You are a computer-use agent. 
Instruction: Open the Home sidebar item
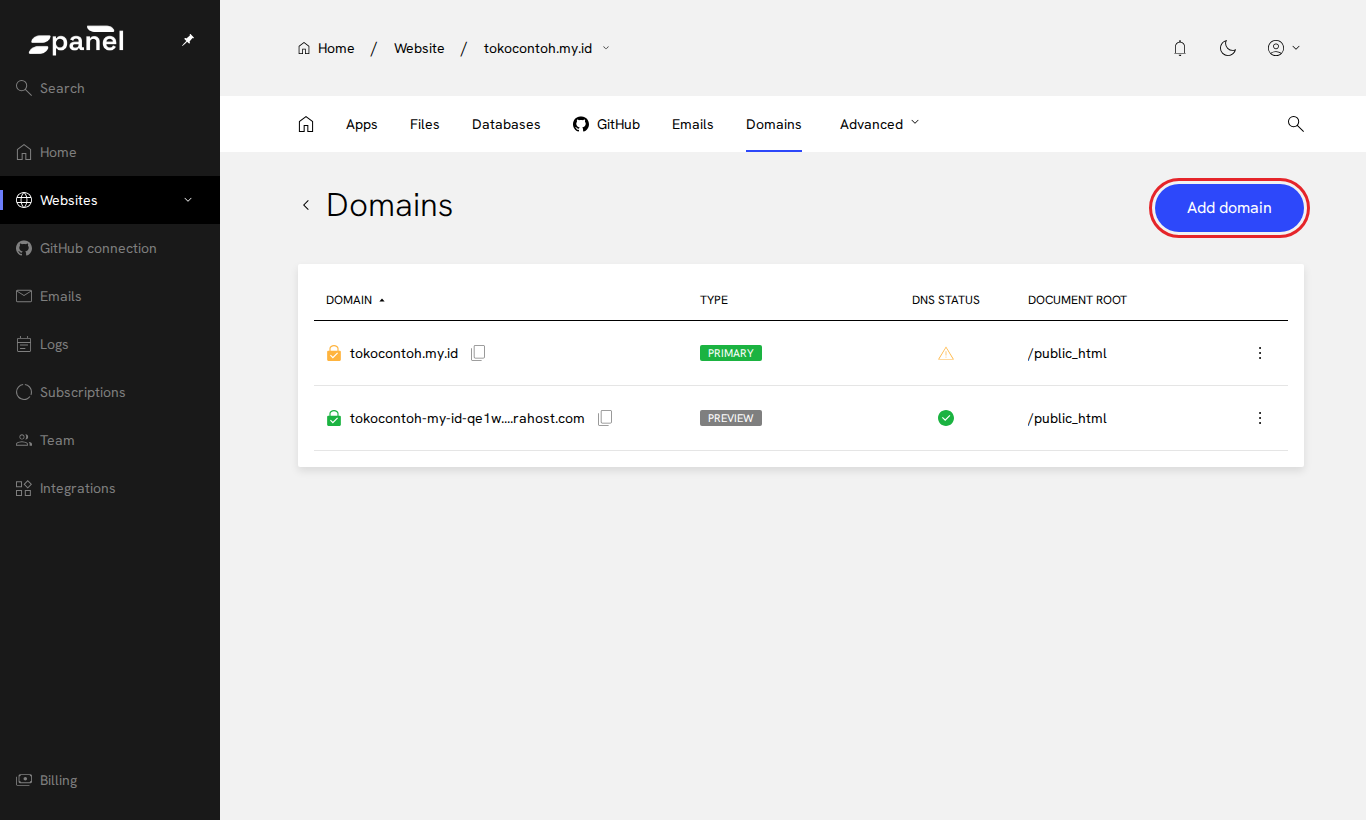pyautogui.click(x=110, y=152)
